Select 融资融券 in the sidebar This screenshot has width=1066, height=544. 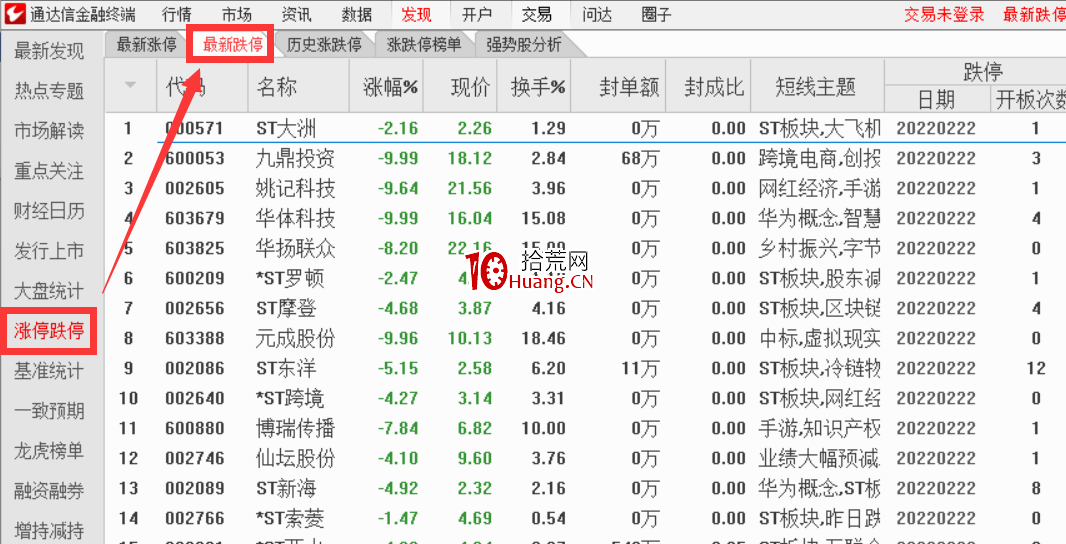pos(49,491)
